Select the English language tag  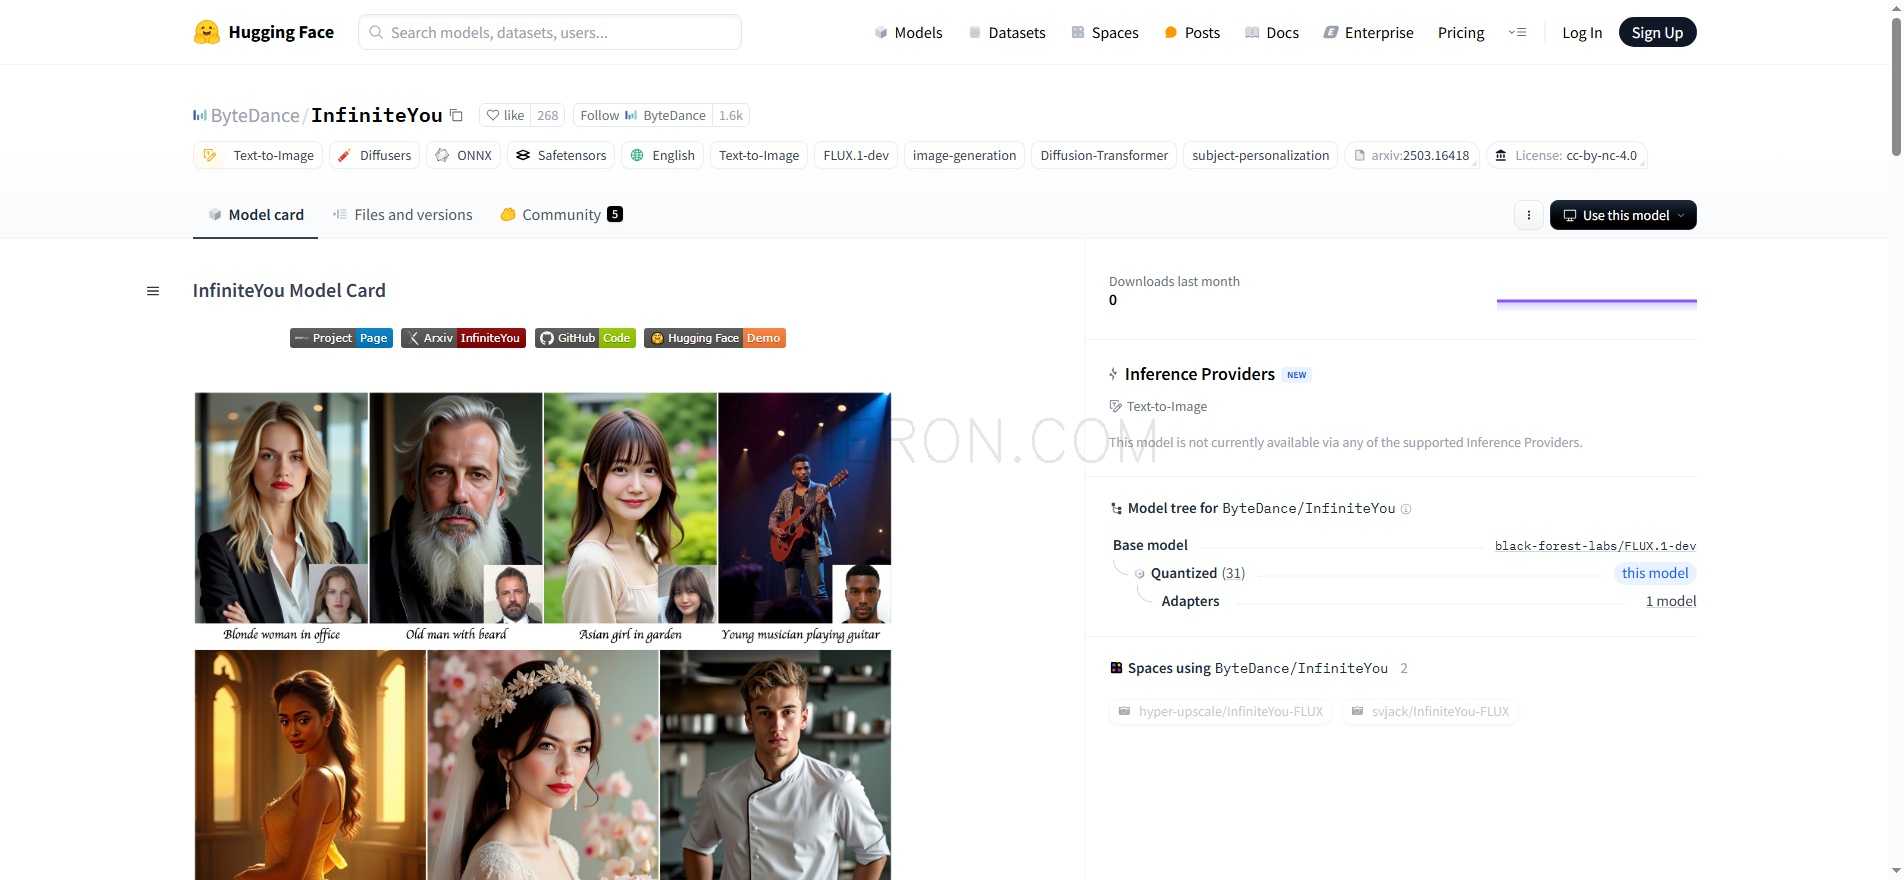[x=662, y=155]
